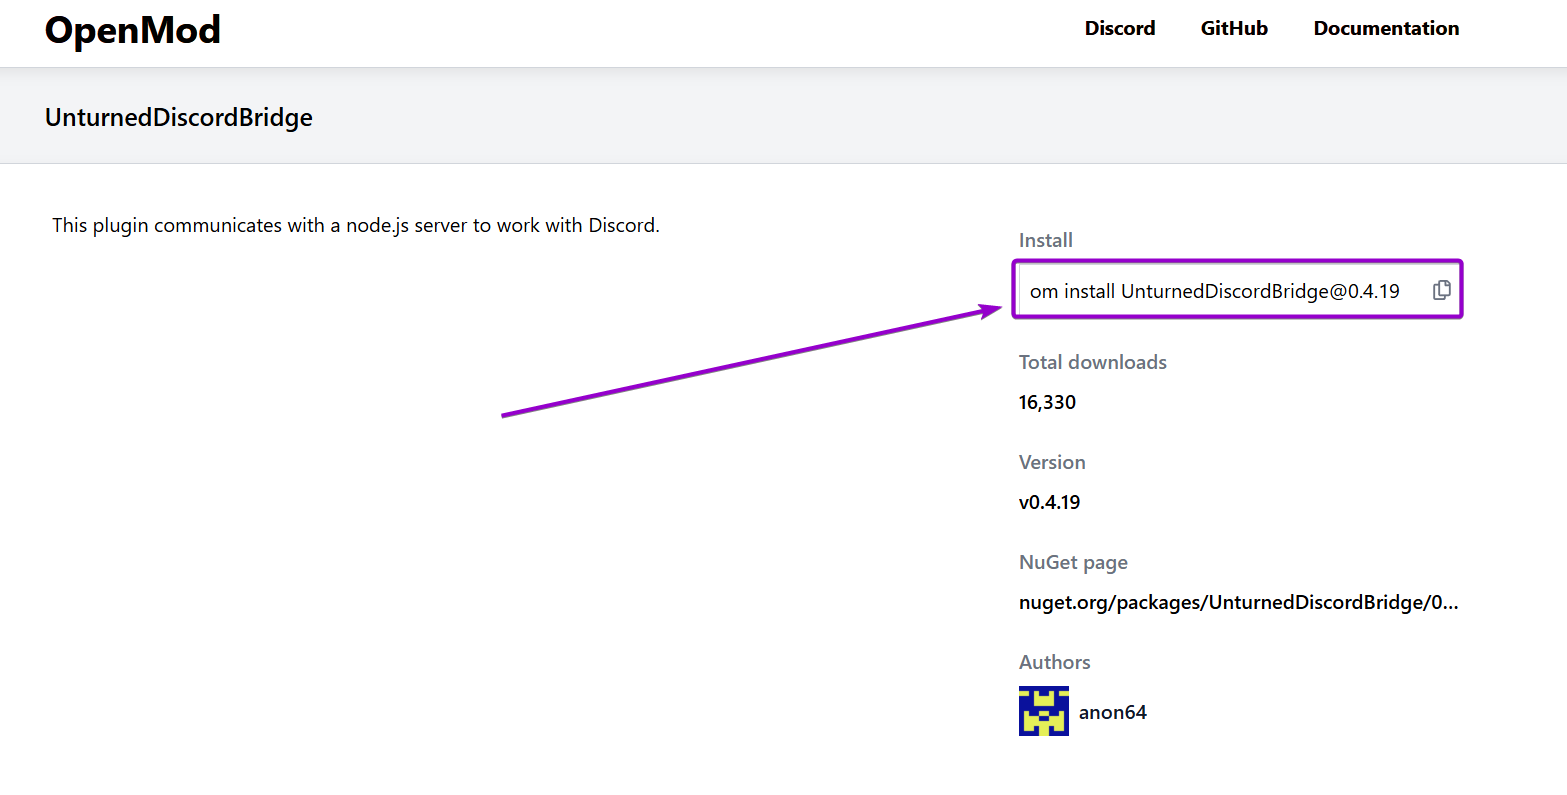This screenshot has height=795, width=1567.
Task: Select the version value v0.4.19
Action: coord(1050,502)
